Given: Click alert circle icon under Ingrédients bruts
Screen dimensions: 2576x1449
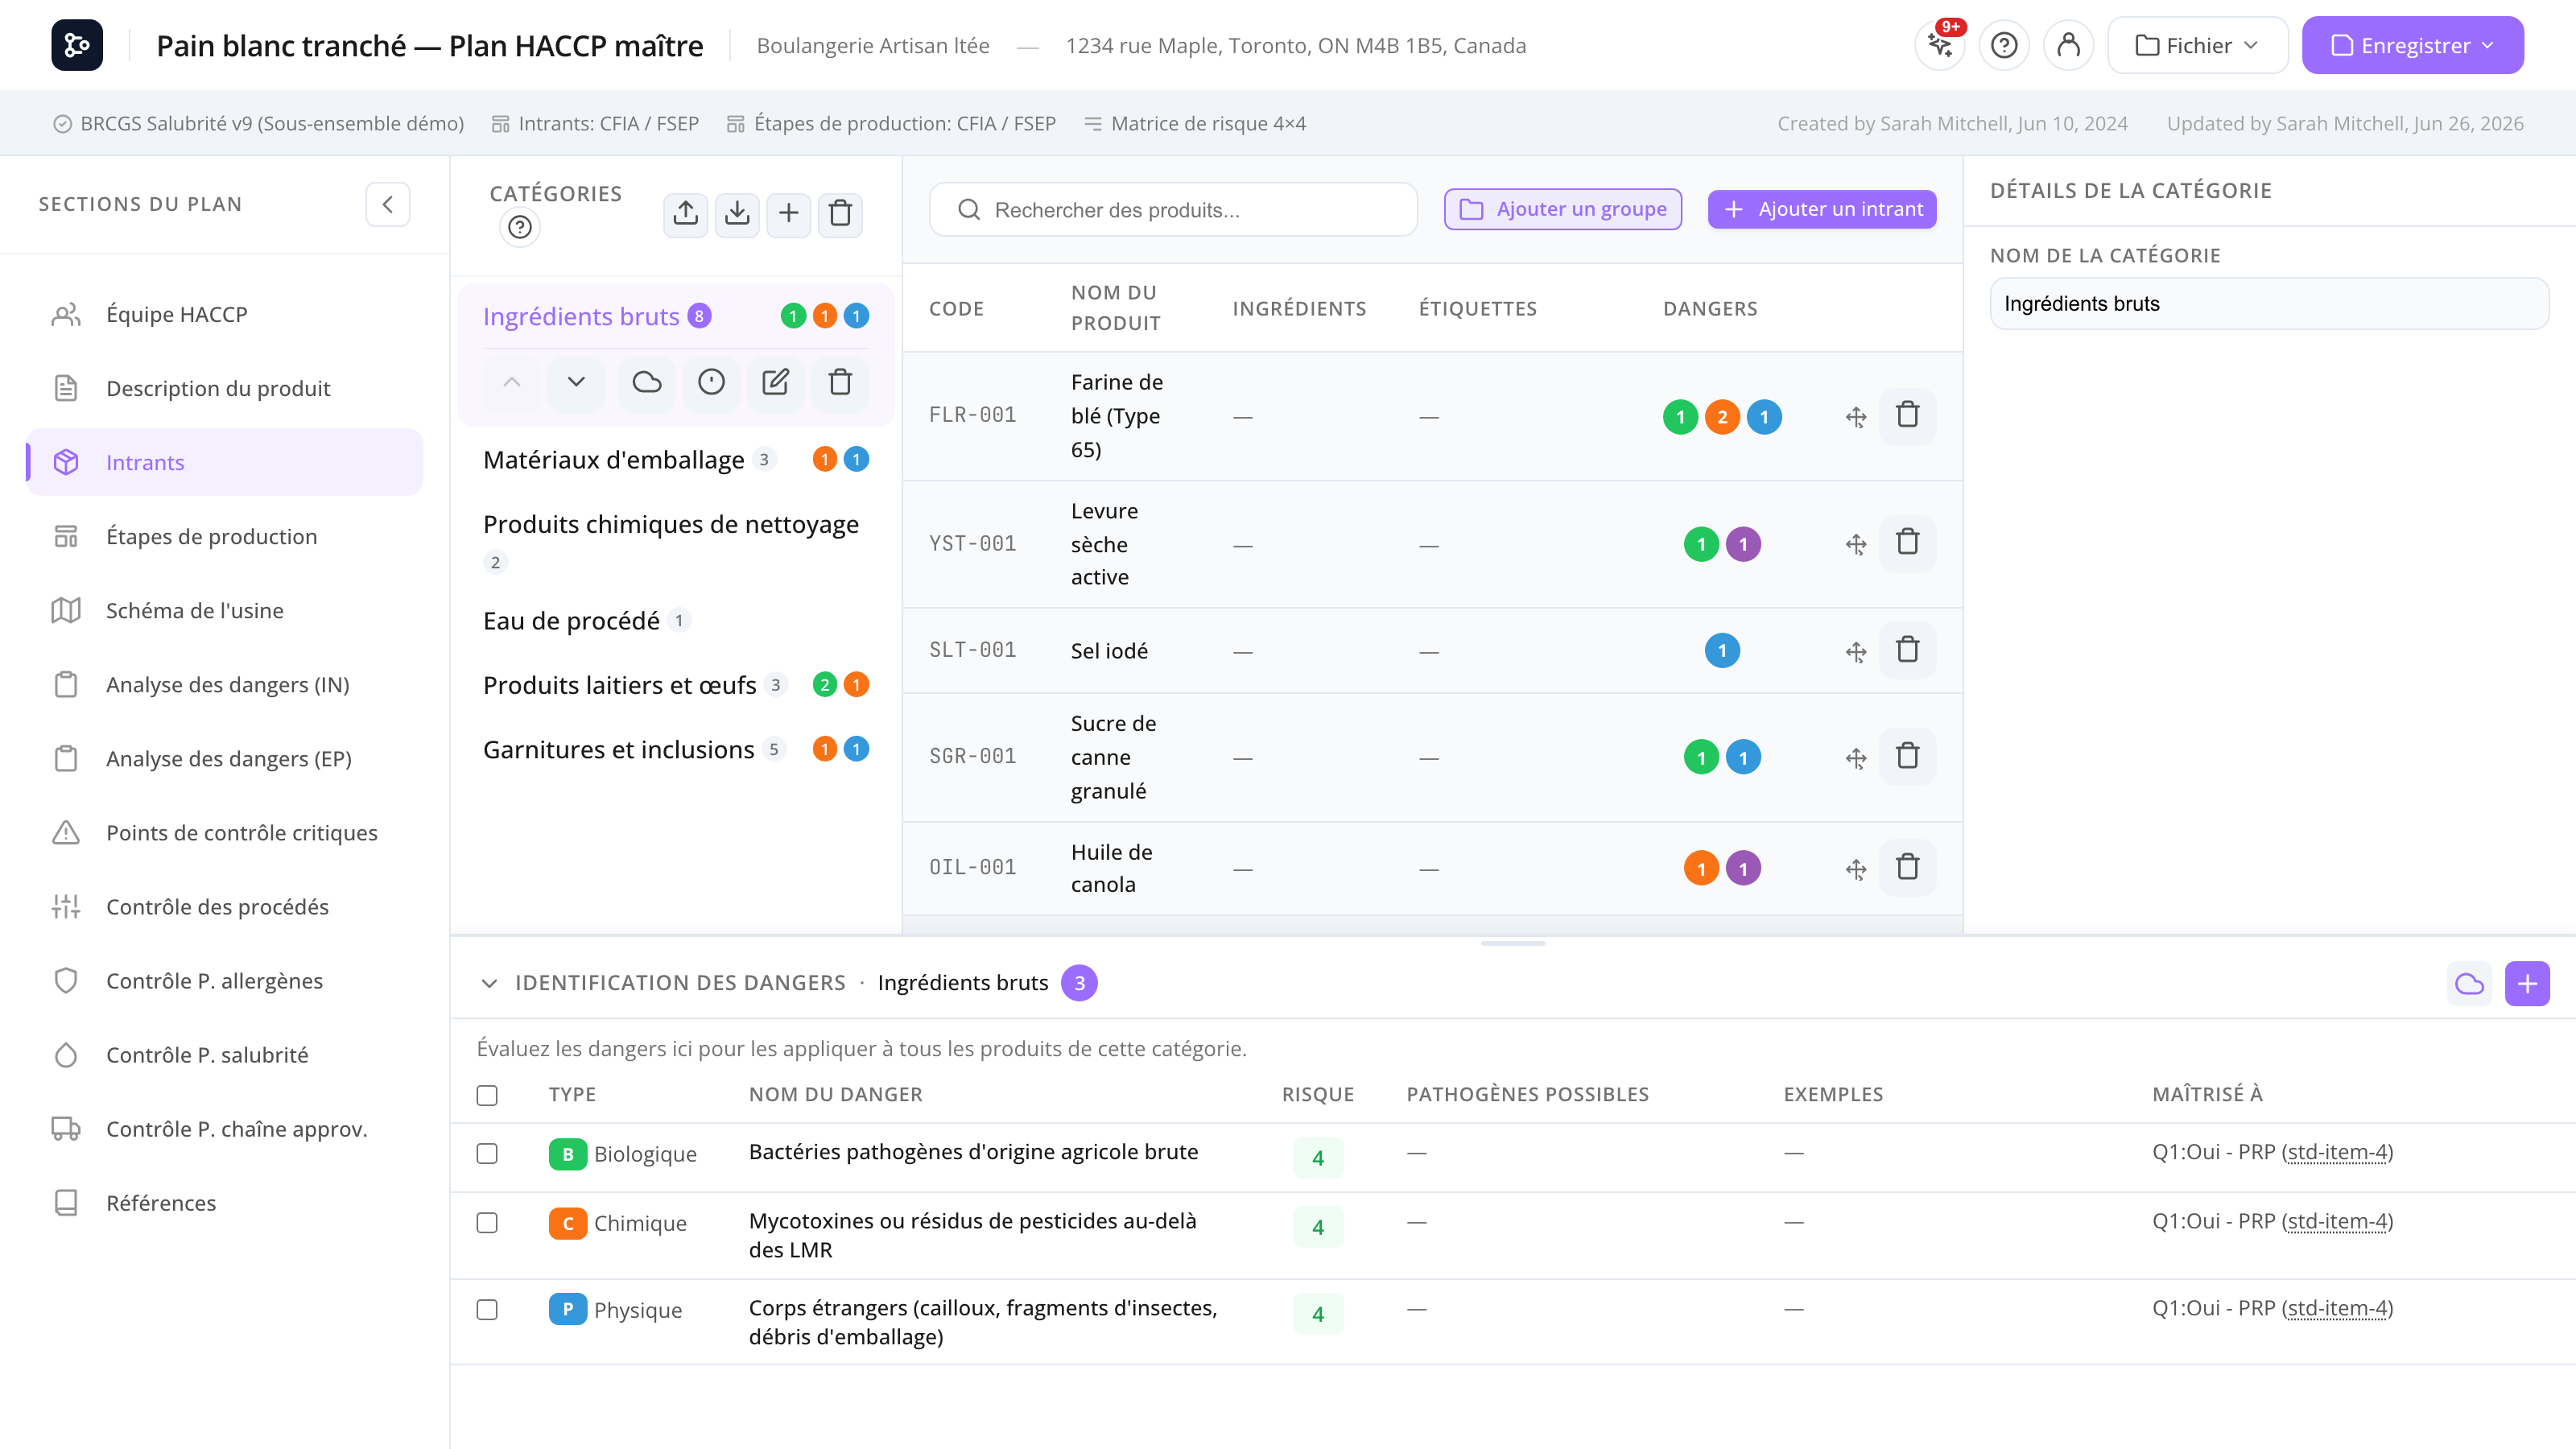Looking at the screenshot, I should pos(711,382).
